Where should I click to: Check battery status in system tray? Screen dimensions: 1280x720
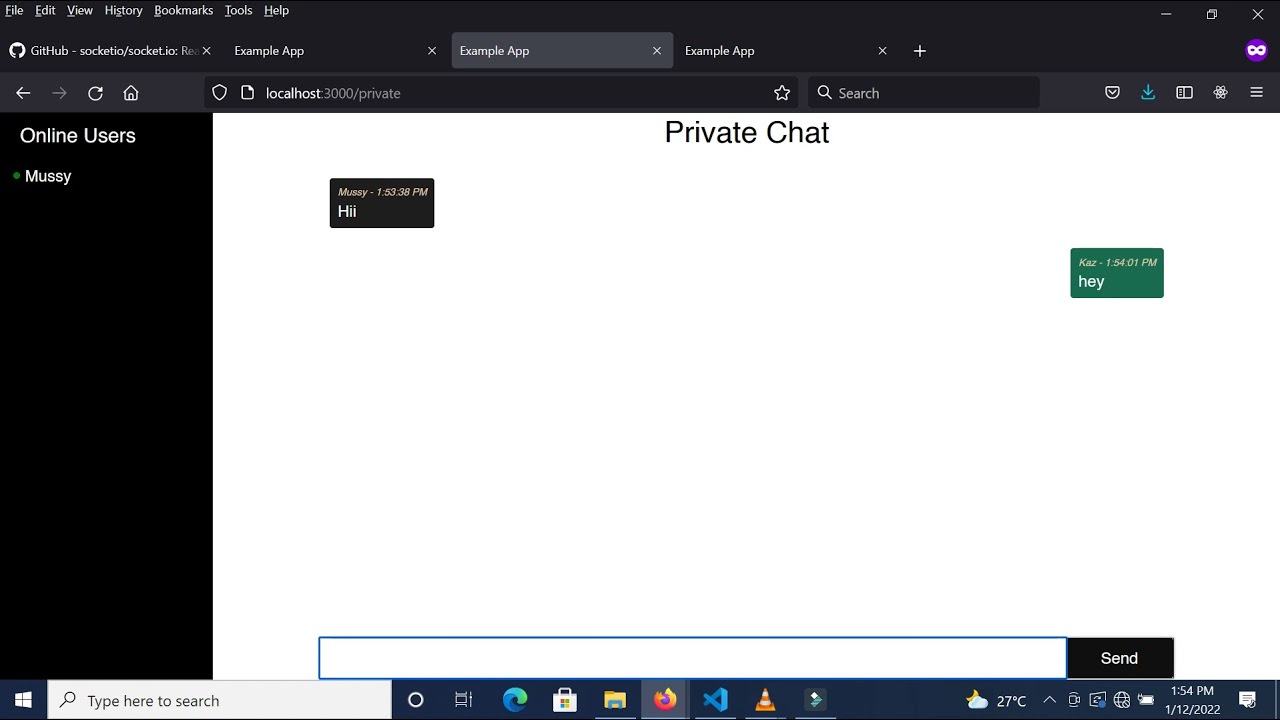[1146, 700]
